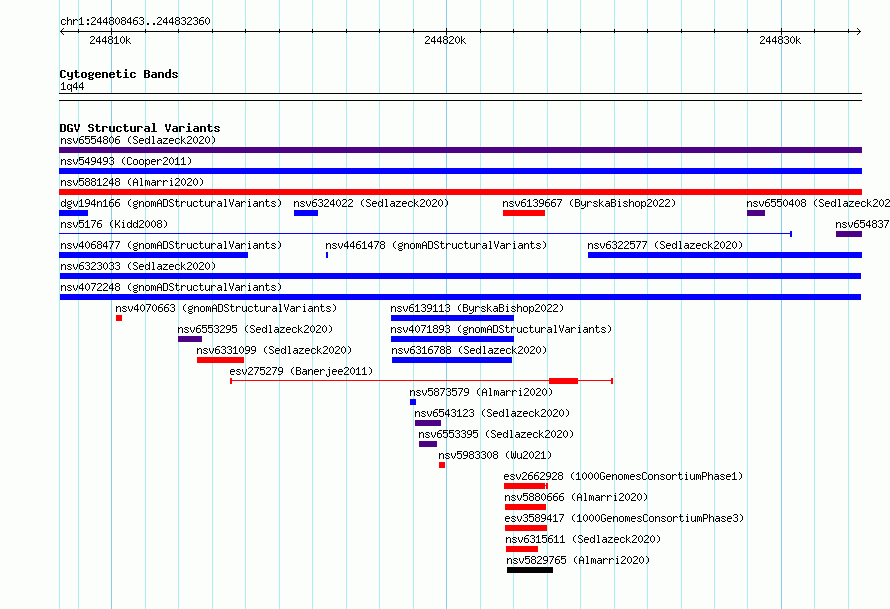Viewport: 890px width, 609px height.
Task: Click the small red nsv5983308 marker
Action: 442,465
